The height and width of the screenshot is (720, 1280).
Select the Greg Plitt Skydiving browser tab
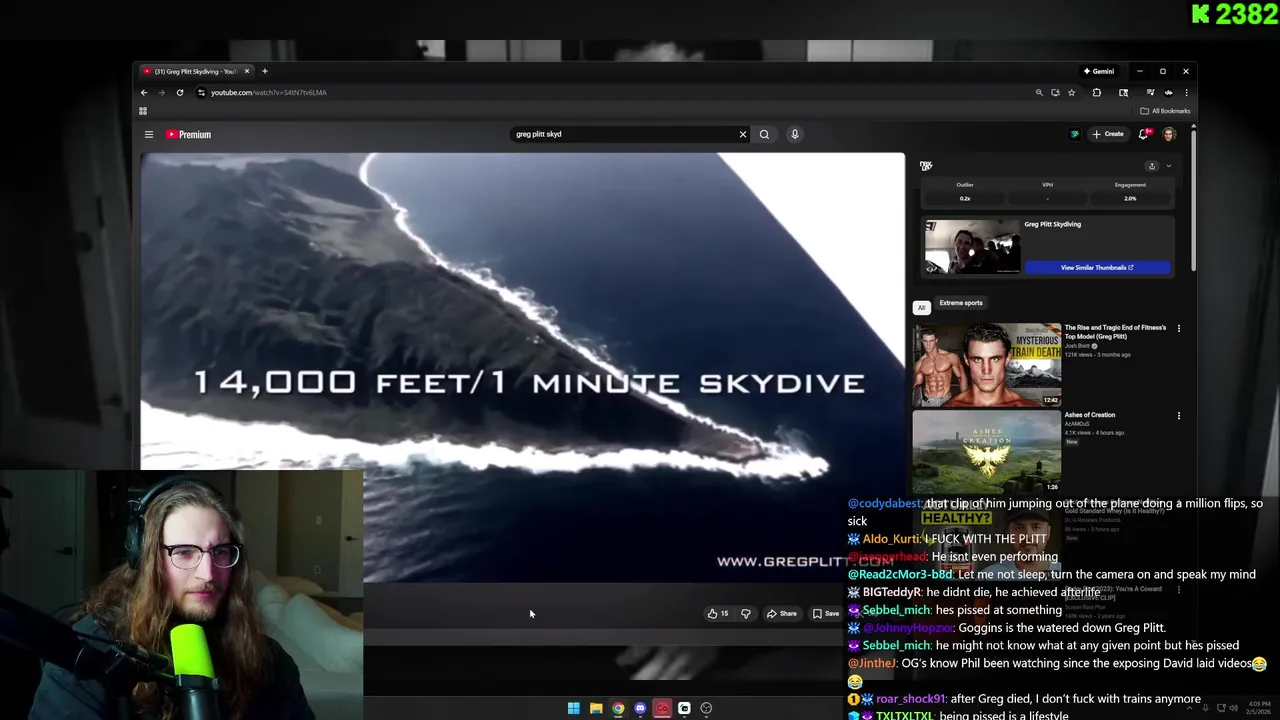coord(195,71)
